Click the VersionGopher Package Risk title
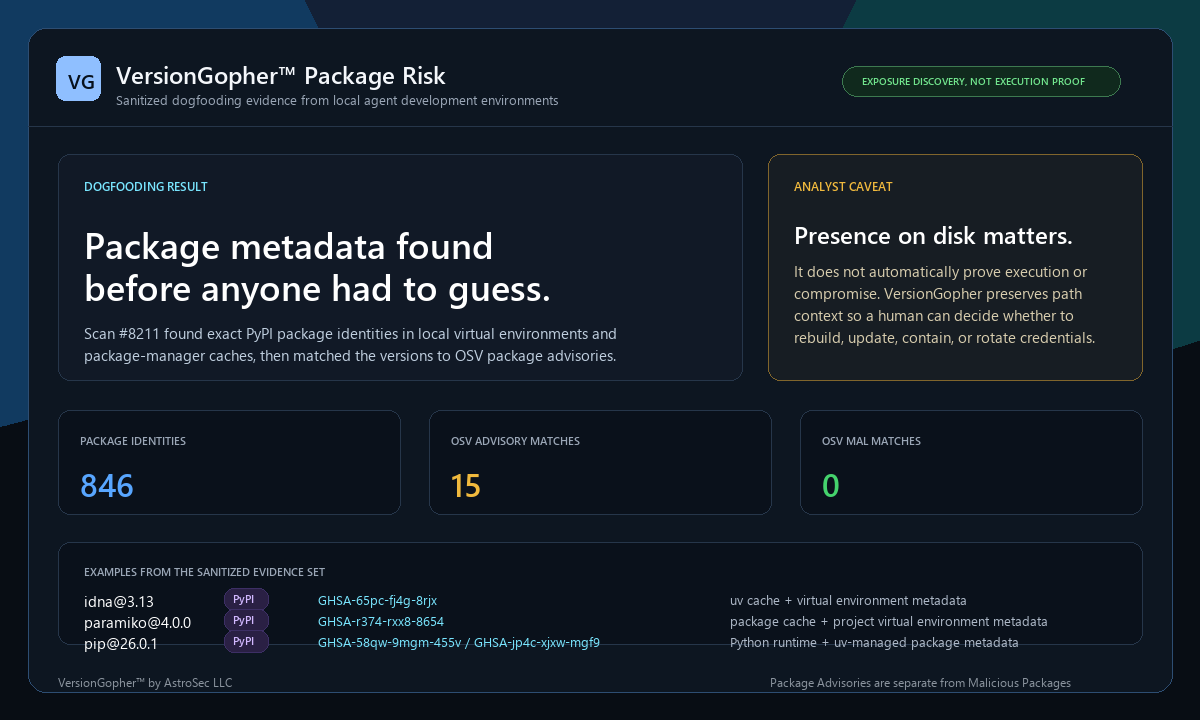The height and width of the screenshot is (720, 1200). click(x=281, y=76)
